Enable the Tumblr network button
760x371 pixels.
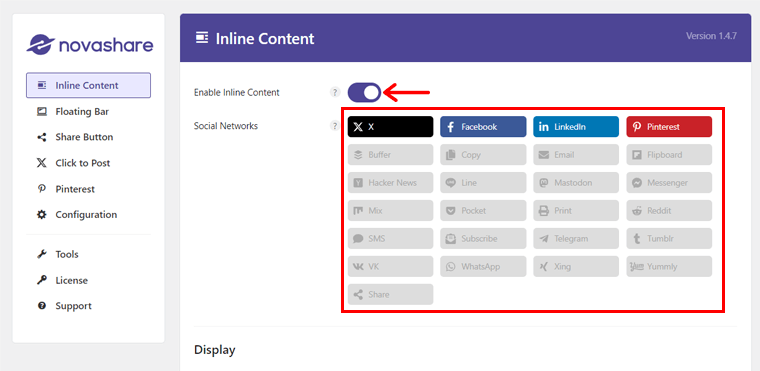pyautogui.click(x=669, y=239)
